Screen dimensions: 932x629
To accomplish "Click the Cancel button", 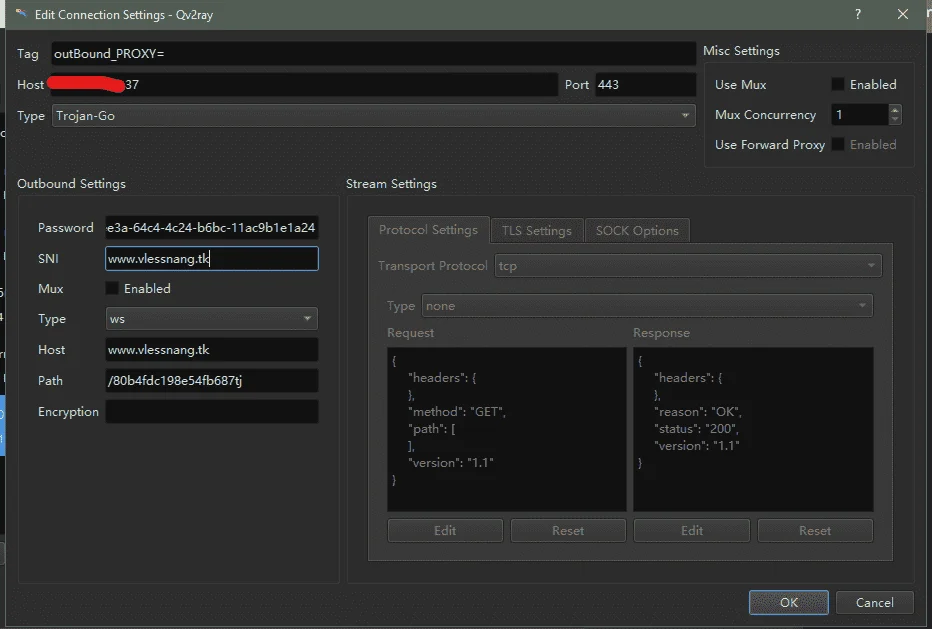I will point(874,602).
